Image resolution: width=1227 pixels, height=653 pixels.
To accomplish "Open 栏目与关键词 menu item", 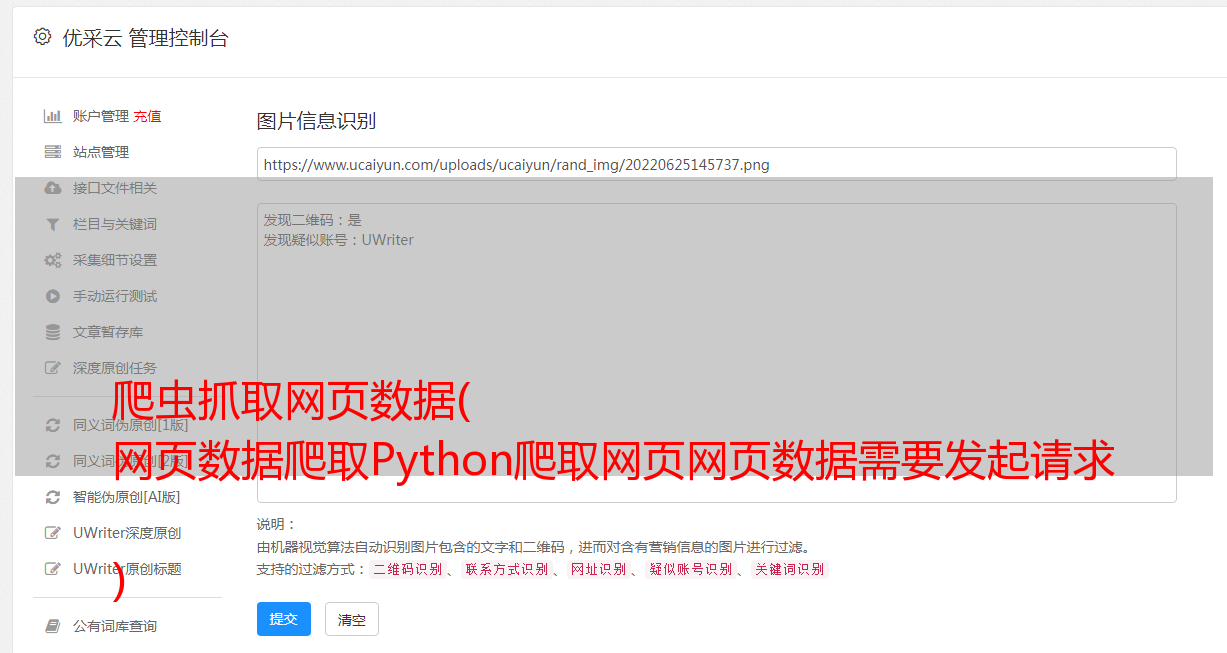I will point(115,224).
